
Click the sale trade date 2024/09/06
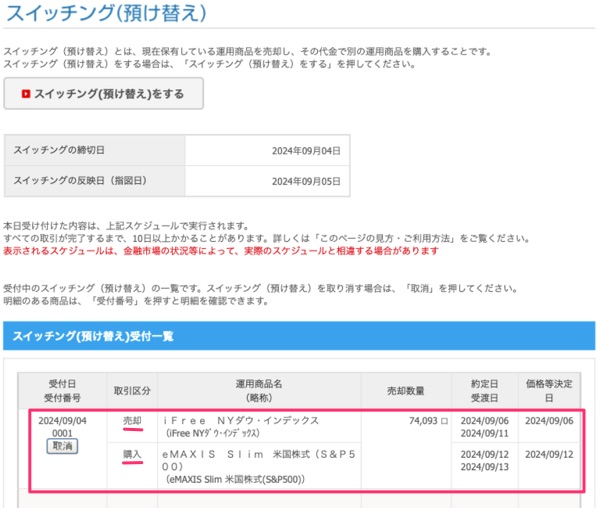(x=484, y=421)
